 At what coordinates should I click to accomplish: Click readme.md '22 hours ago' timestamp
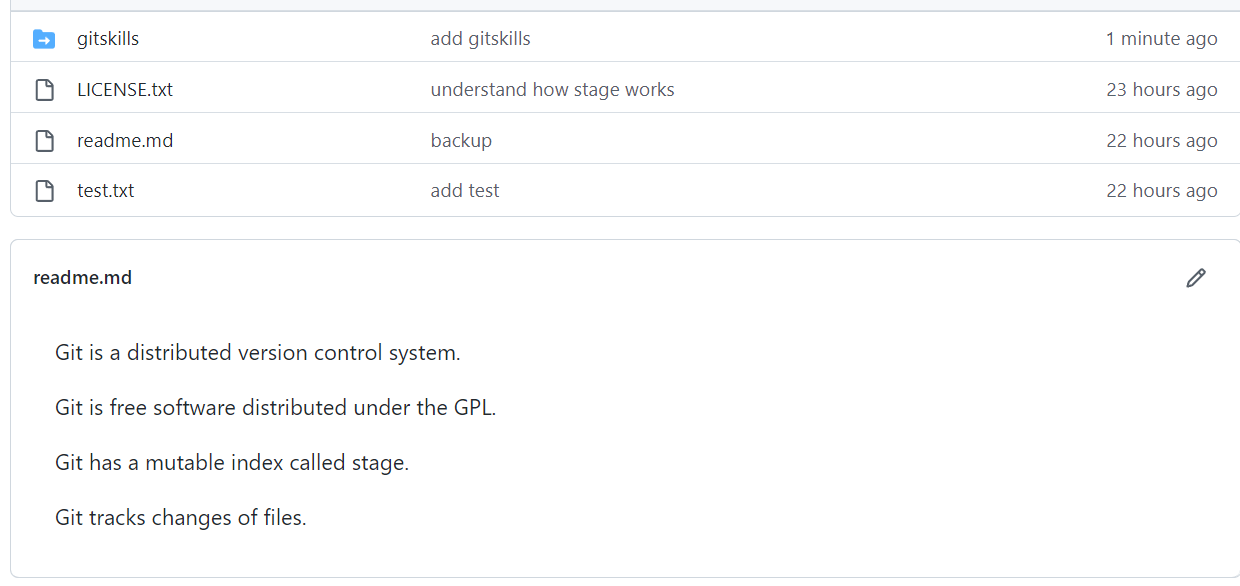tap(1162, 141)
